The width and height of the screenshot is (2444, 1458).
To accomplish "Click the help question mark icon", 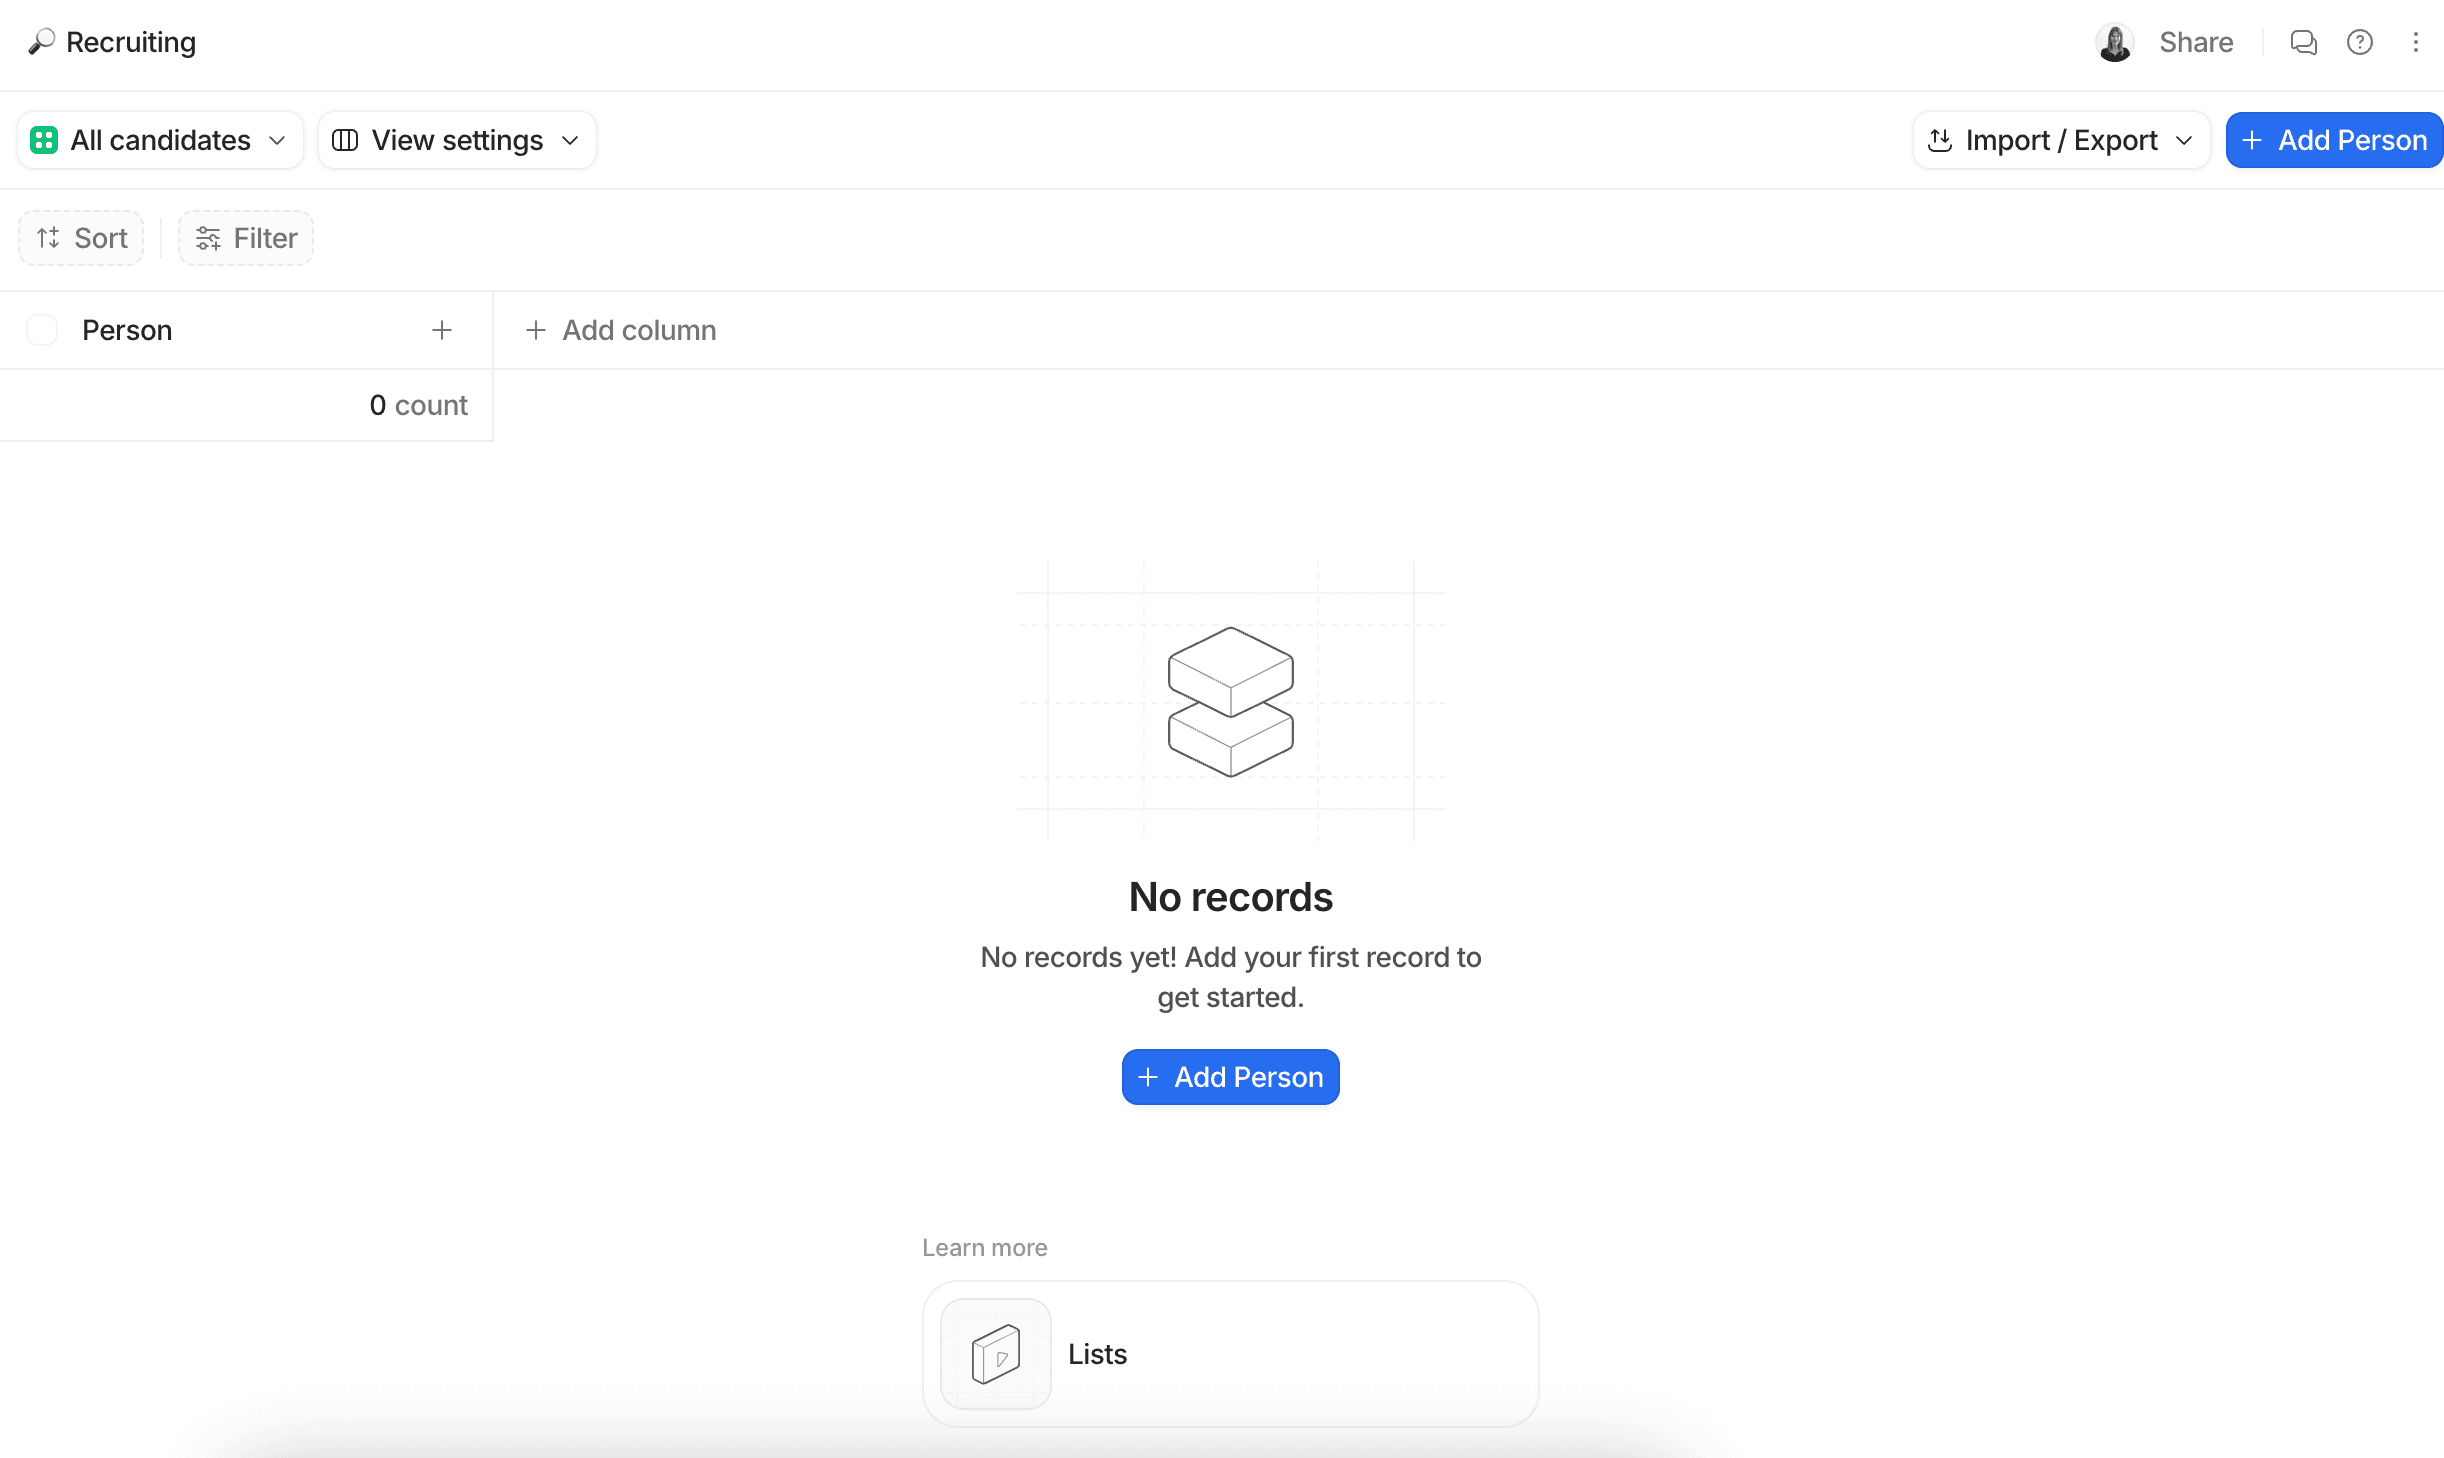I will (2360, 42).
